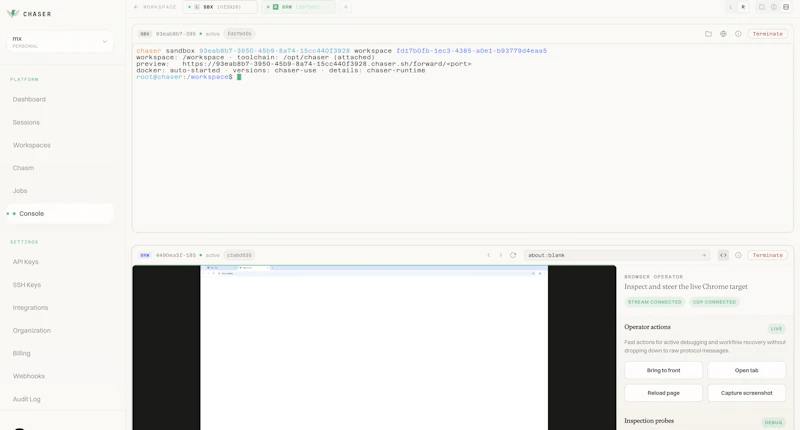Click BRW badge in browser header
Screen dimensions: 800x430
pyautogui.click(x=145, y=255)
